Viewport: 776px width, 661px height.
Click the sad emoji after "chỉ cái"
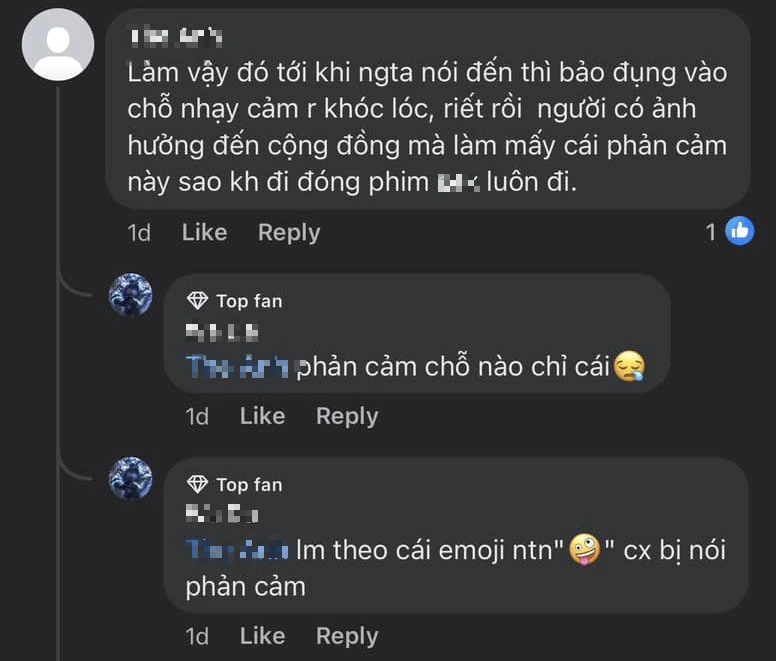629,367
